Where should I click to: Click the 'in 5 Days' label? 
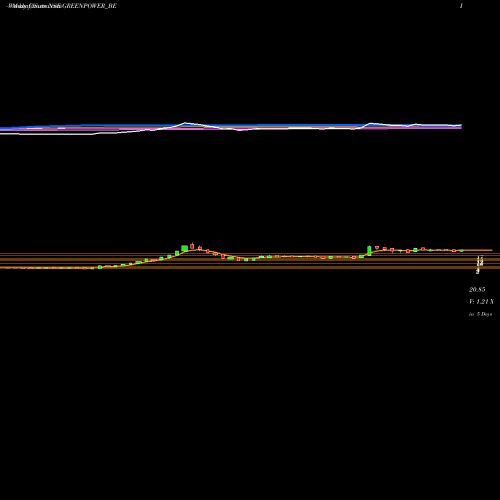480,314
